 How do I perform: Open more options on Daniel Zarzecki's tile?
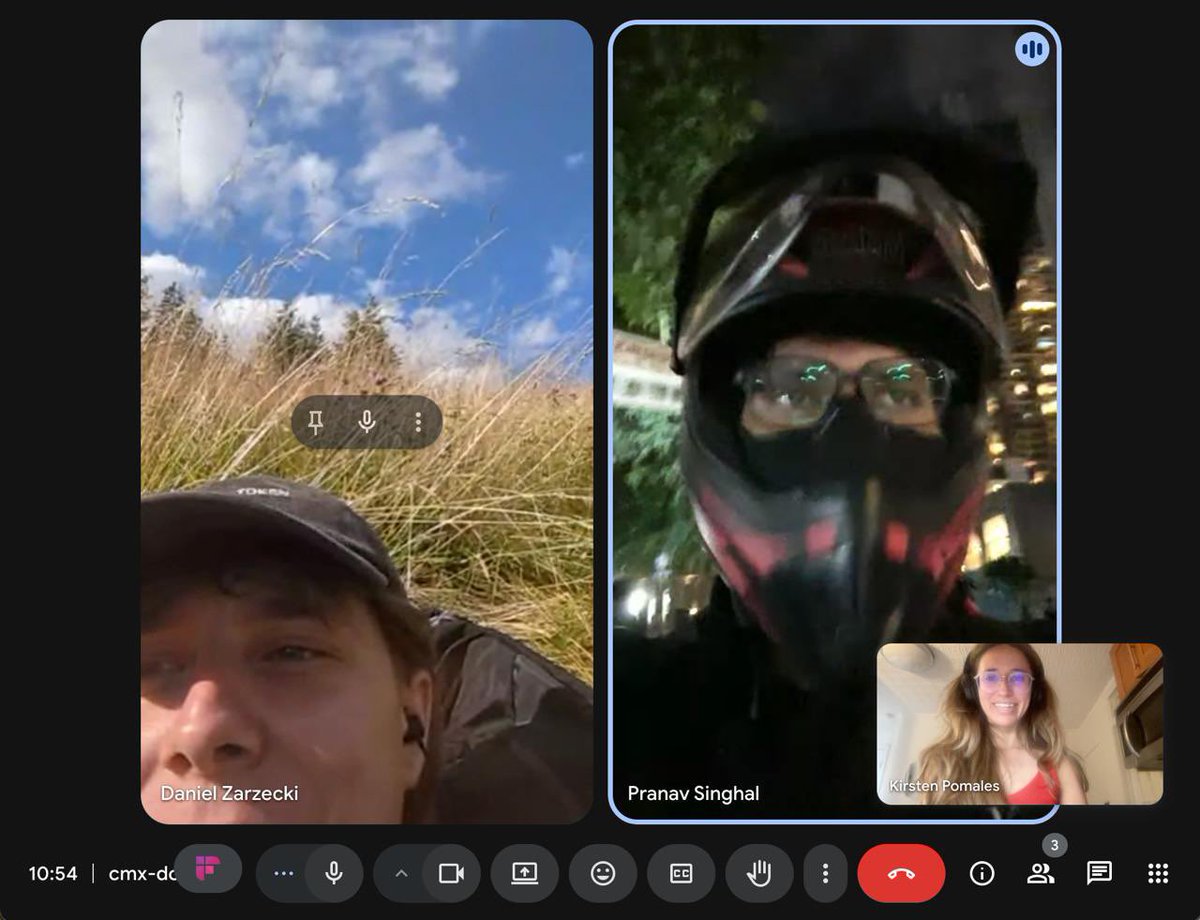[418, 423]
